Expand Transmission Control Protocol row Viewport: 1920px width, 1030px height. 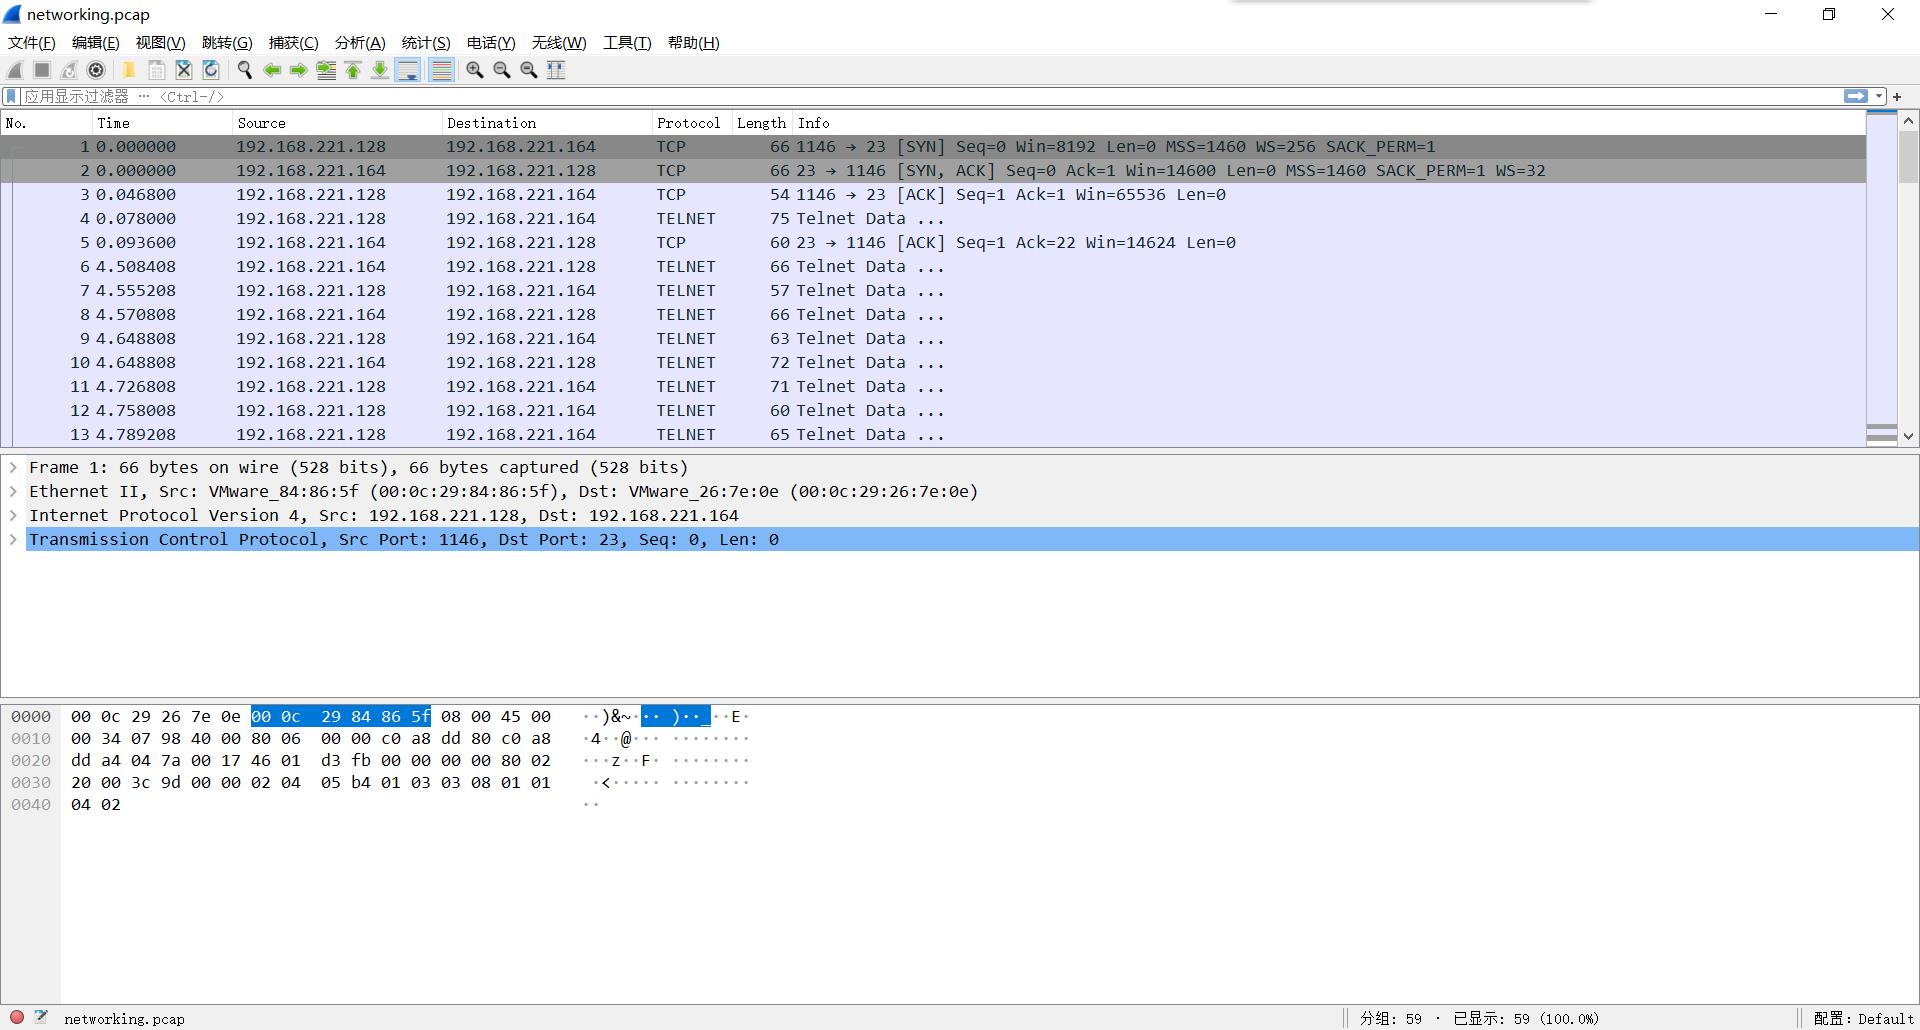[13, 539]
